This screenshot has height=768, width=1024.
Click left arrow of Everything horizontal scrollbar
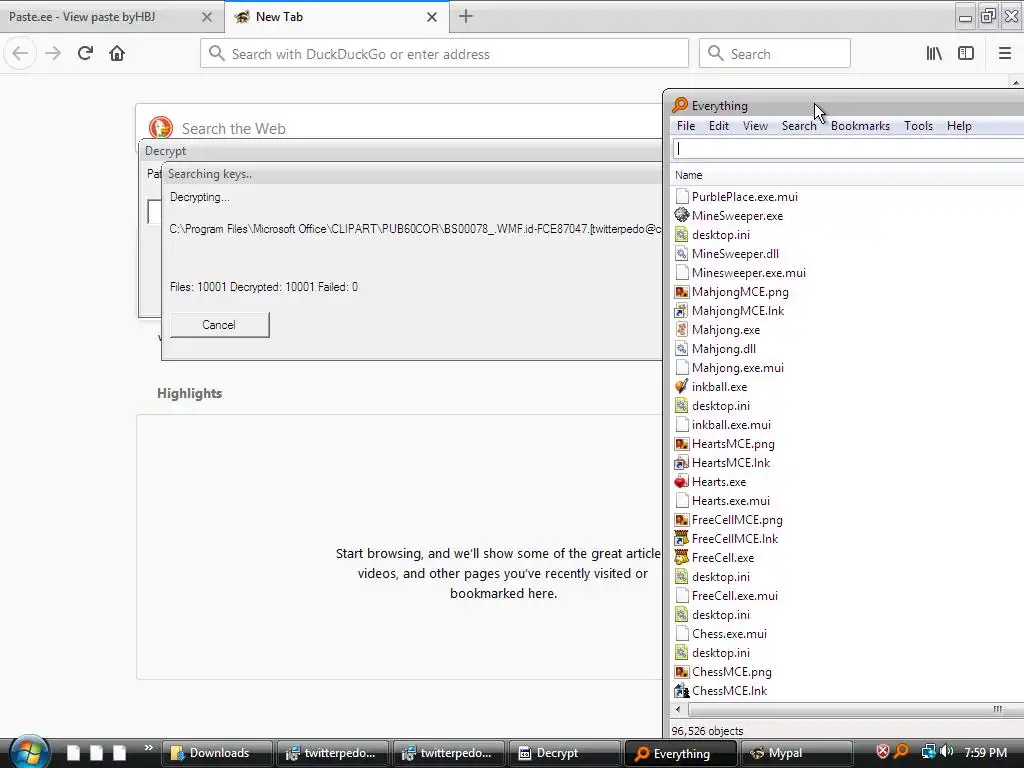pyautogui.click(x=679, y=709)
